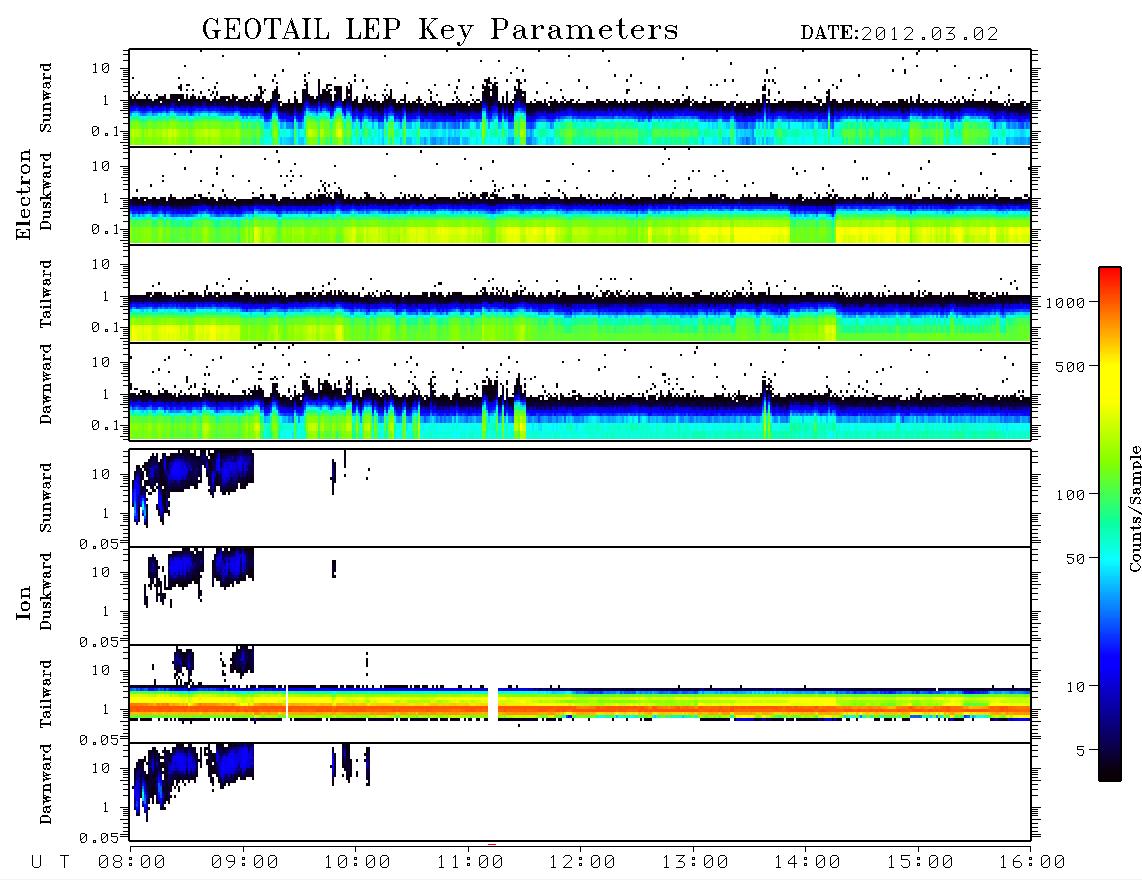Click the Electron Dawnward spectrogram panel
This screenshot has width=1142, height=880.
coord(580,391)
